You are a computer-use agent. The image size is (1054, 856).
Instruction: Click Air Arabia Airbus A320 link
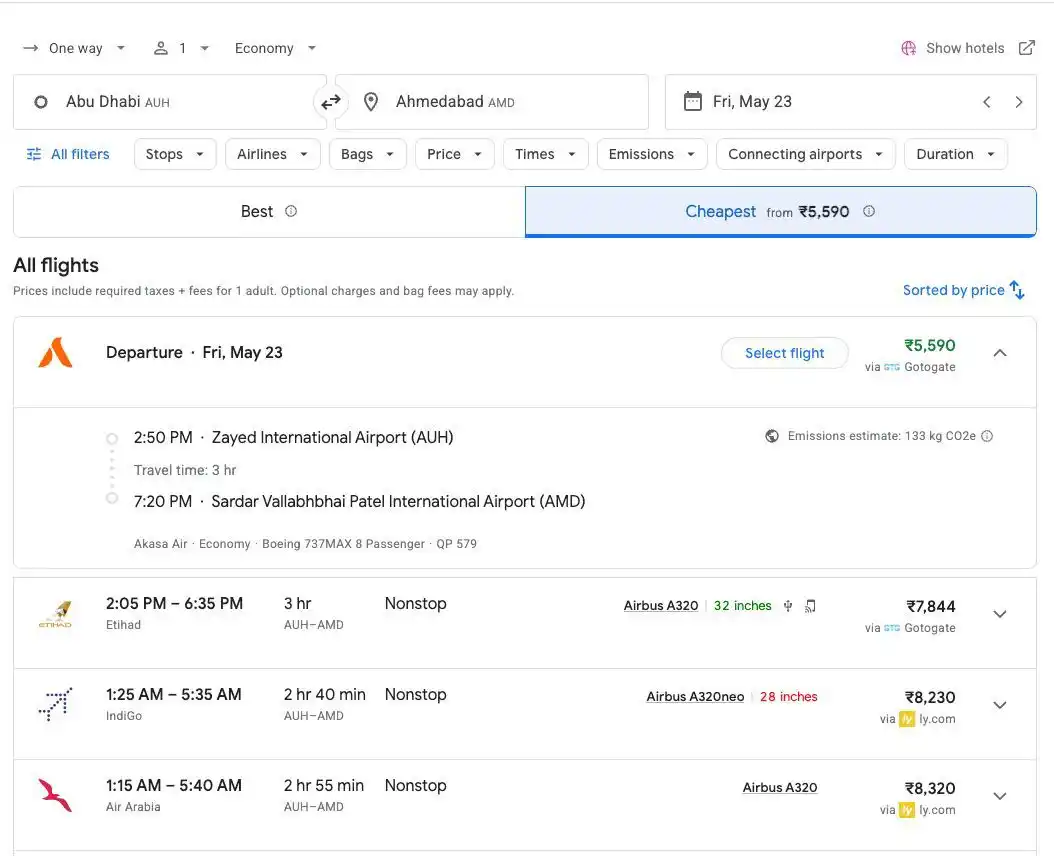coord(780,787)
